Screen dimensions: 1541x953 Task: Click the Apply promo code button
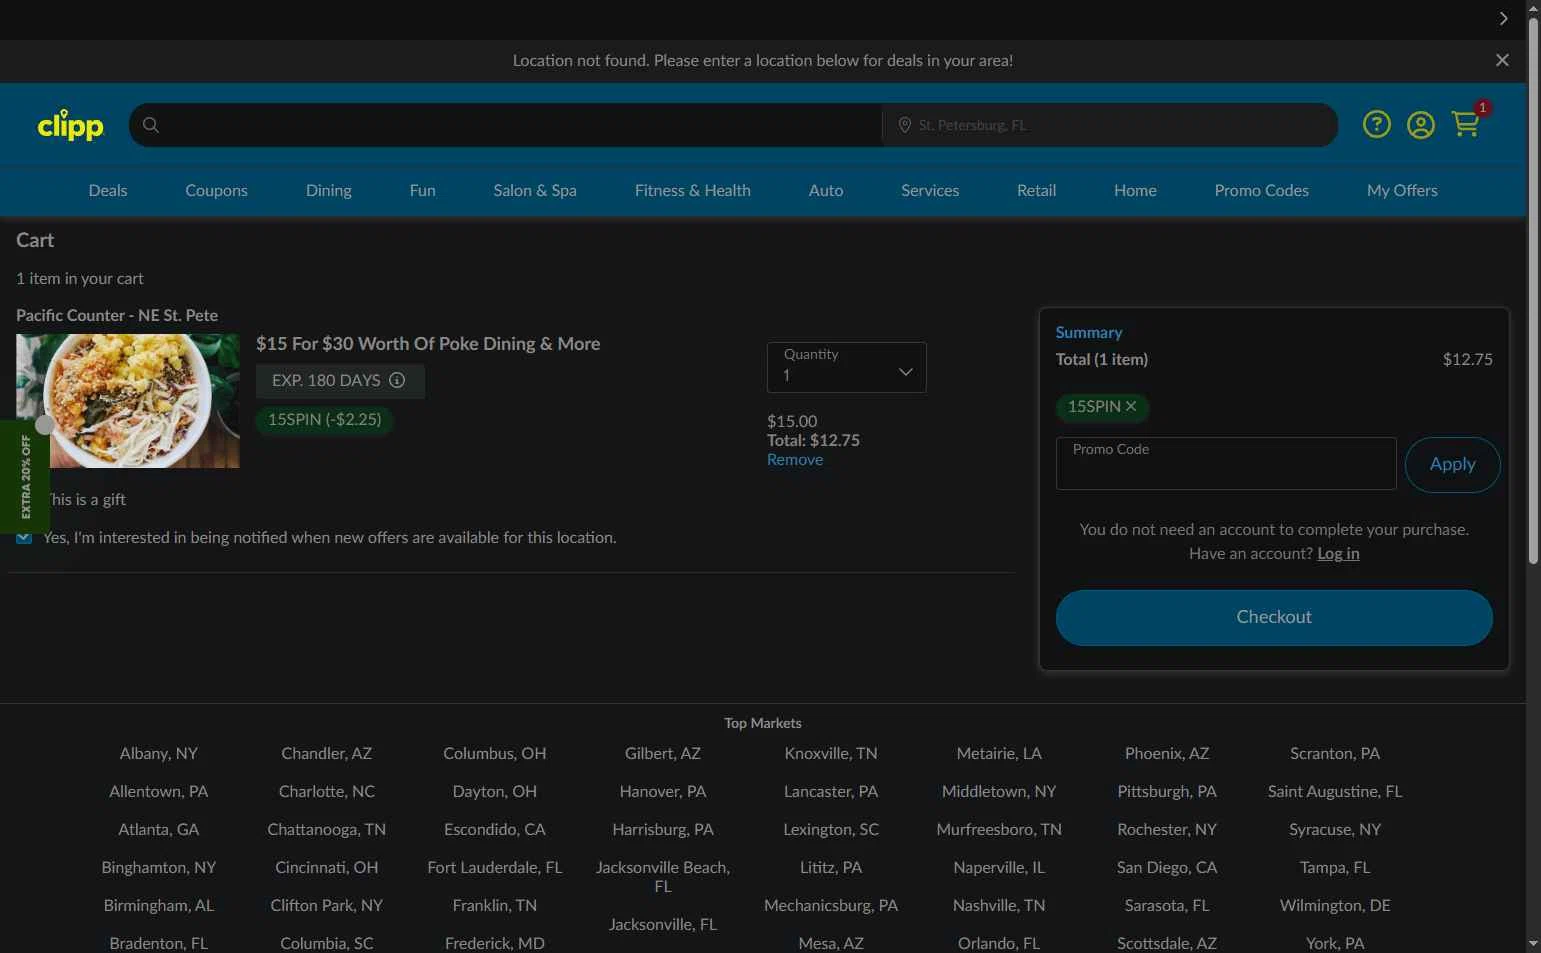tap(1453, 464)
